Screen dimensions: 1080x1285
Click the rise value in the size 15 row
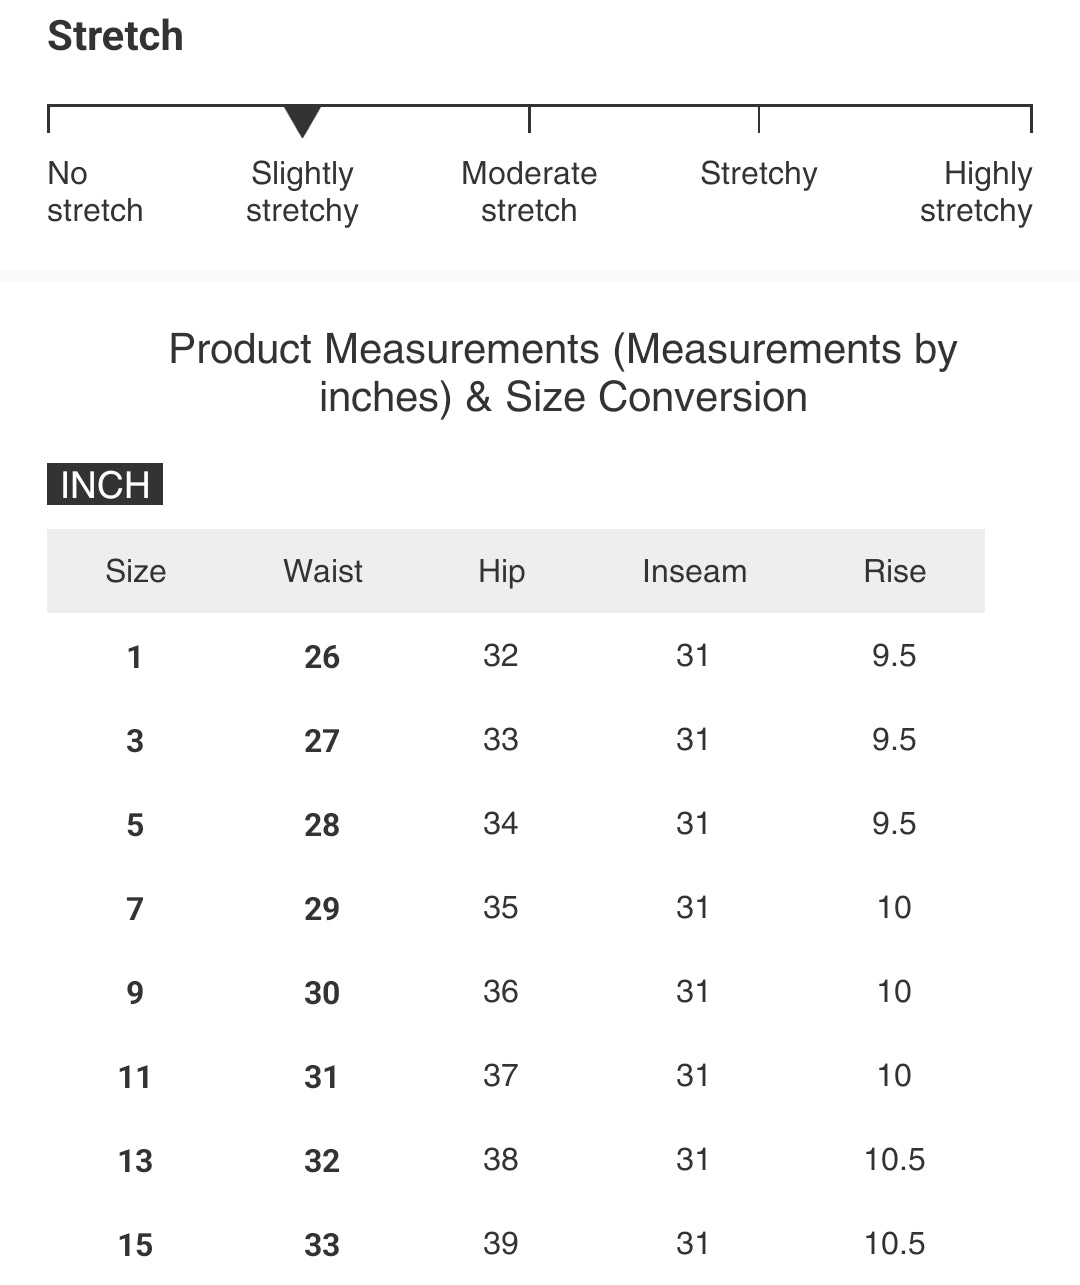coord(895,1244)
